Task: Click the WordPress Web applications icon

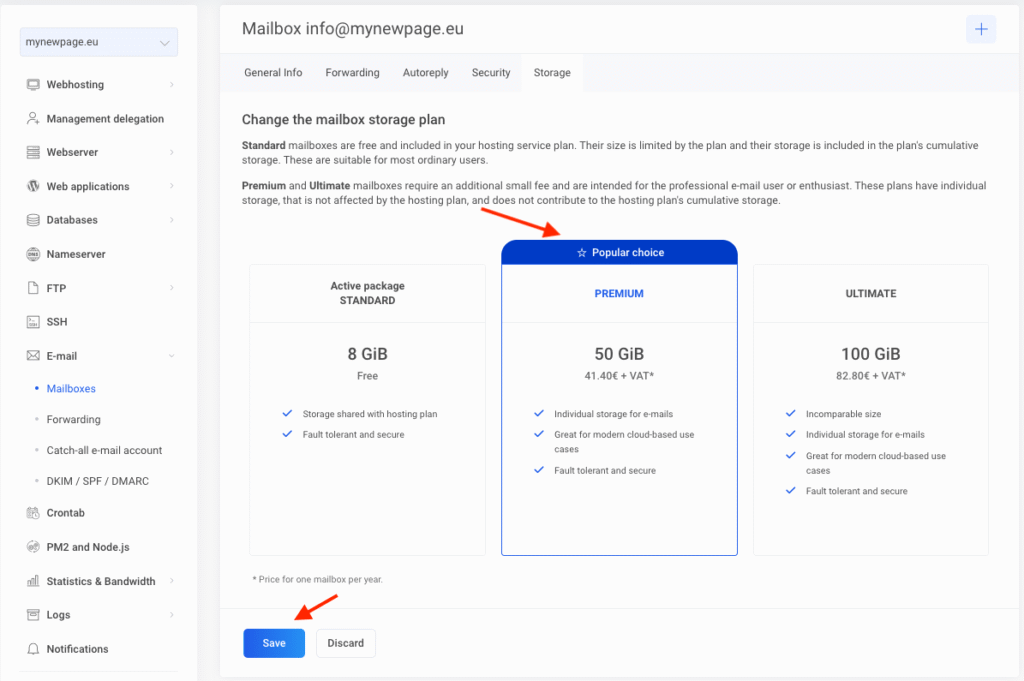Action: tap(33, 187)
